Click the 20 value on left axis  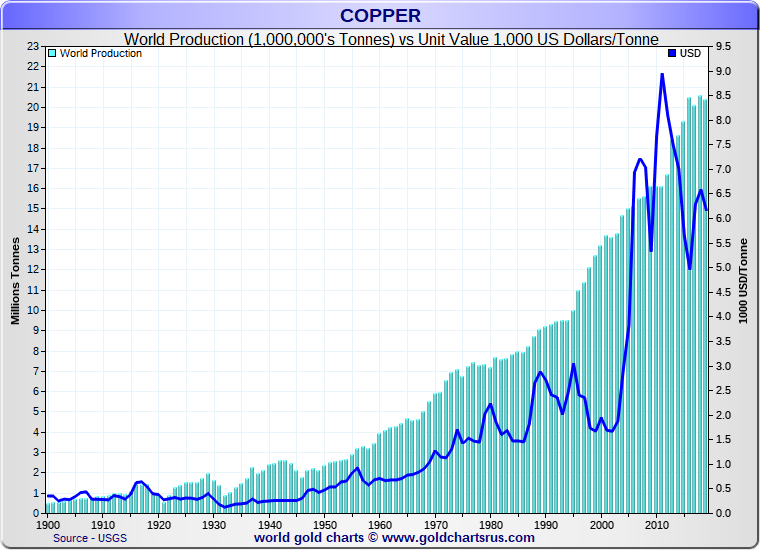[32, 107]
